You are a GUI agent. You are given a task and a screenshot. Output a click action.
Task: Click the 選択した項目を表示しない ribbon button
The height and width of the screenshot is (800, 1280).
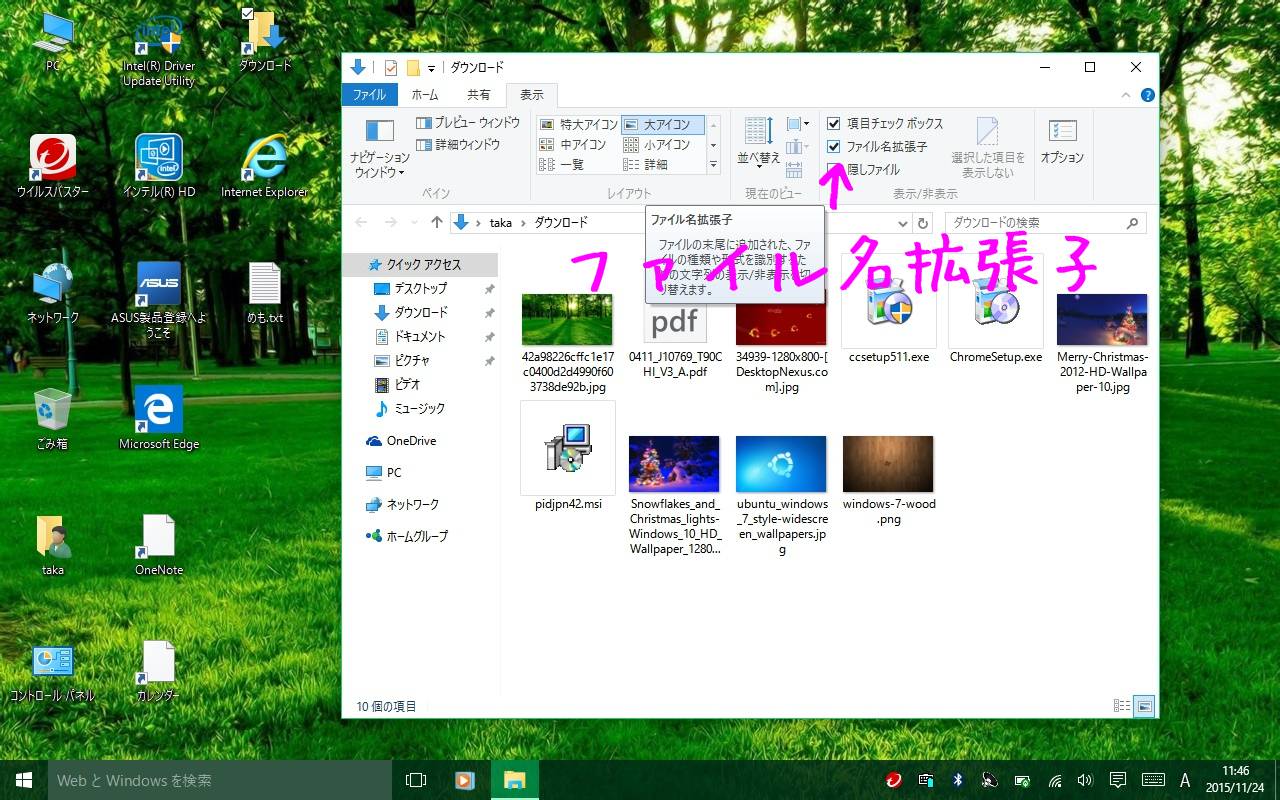(x=988, y=148)
